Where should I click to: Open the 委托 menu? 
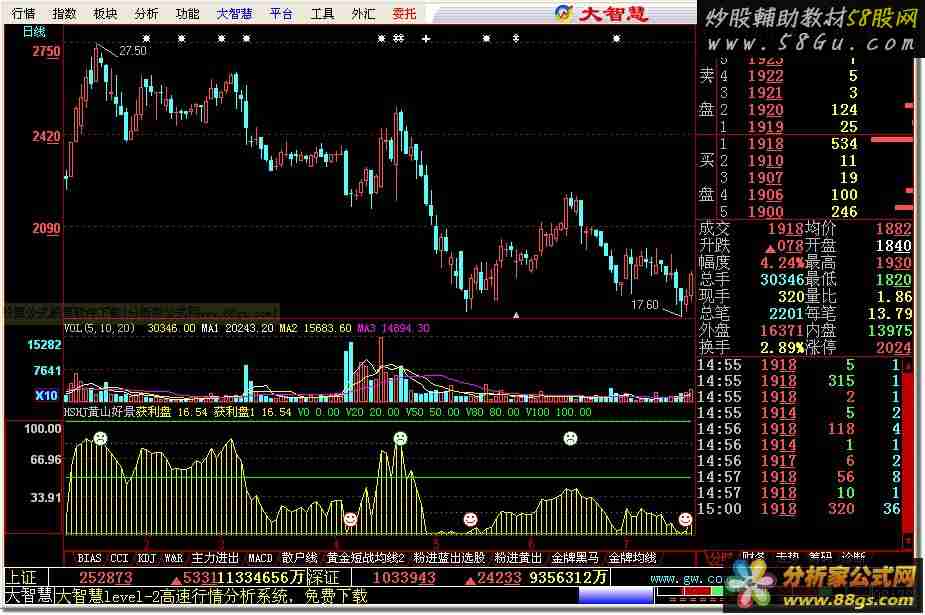(x=404, y=14)
